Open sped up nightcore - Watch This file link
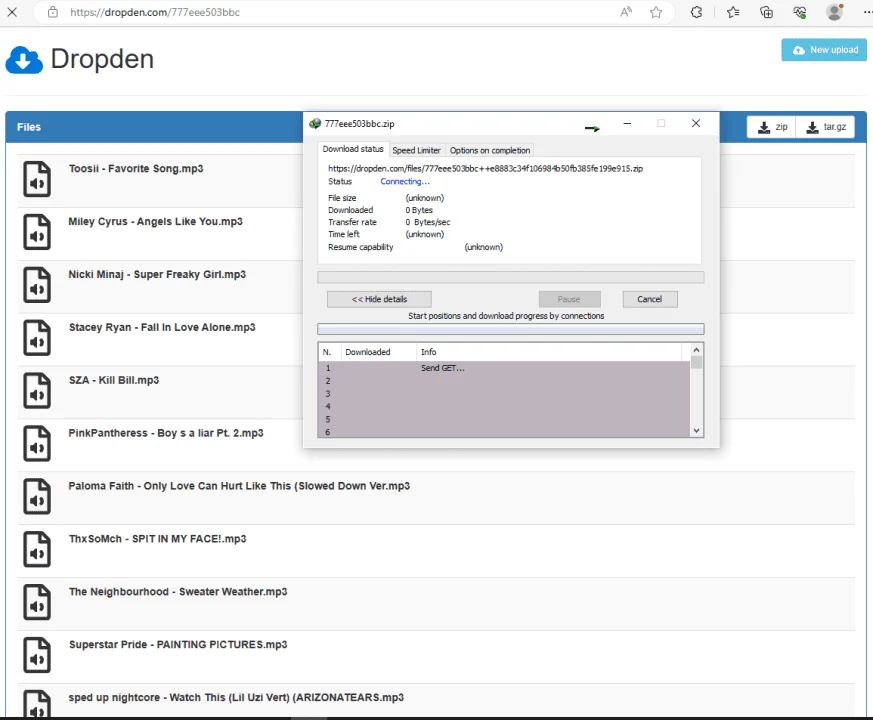 pyautogui.click(x=236, y=698)
